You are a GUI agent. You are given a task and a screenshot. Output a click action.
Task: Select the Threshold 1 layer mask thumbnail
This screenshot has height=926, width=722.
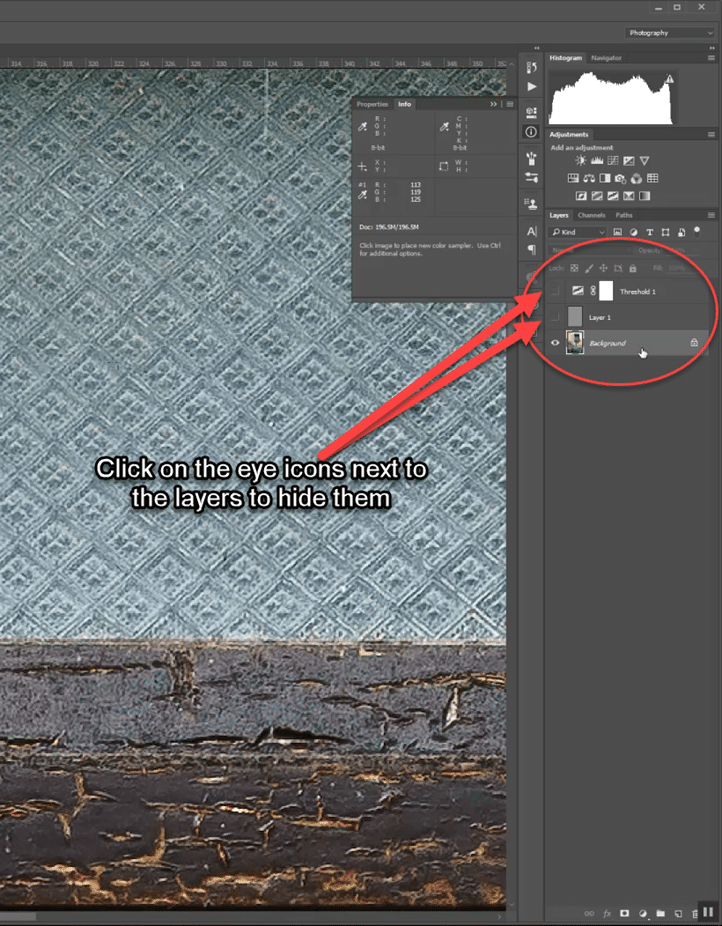[x=606, y=291]
